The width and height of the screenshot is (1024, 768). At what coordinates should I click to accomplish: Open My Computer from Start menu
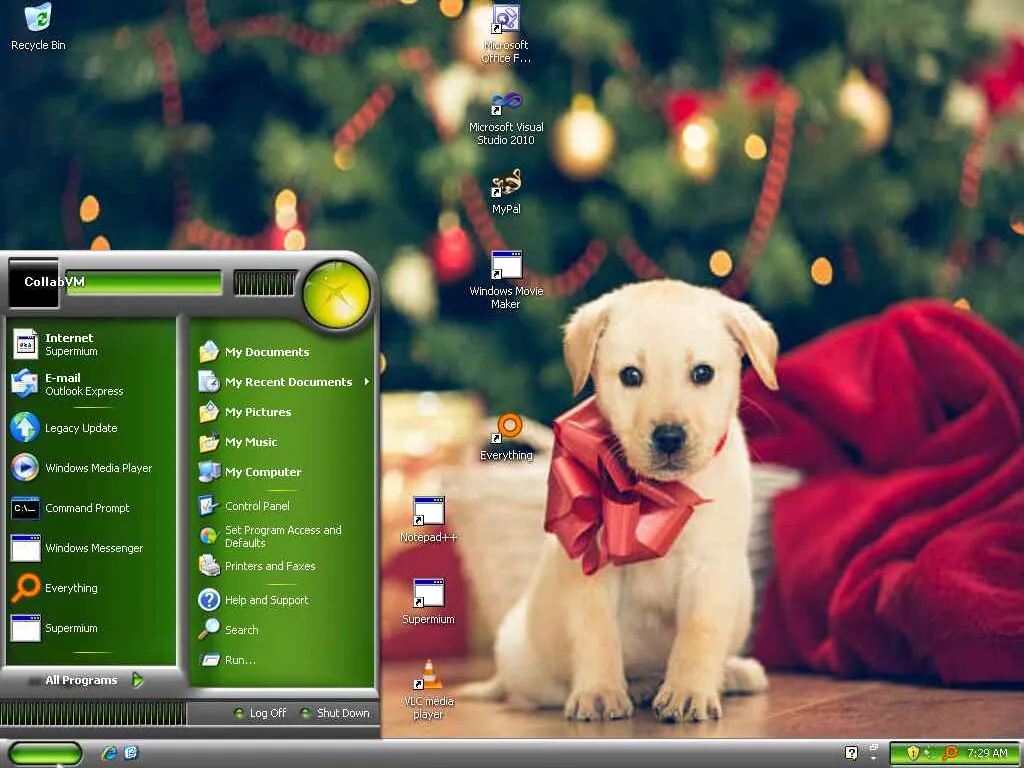283,472
